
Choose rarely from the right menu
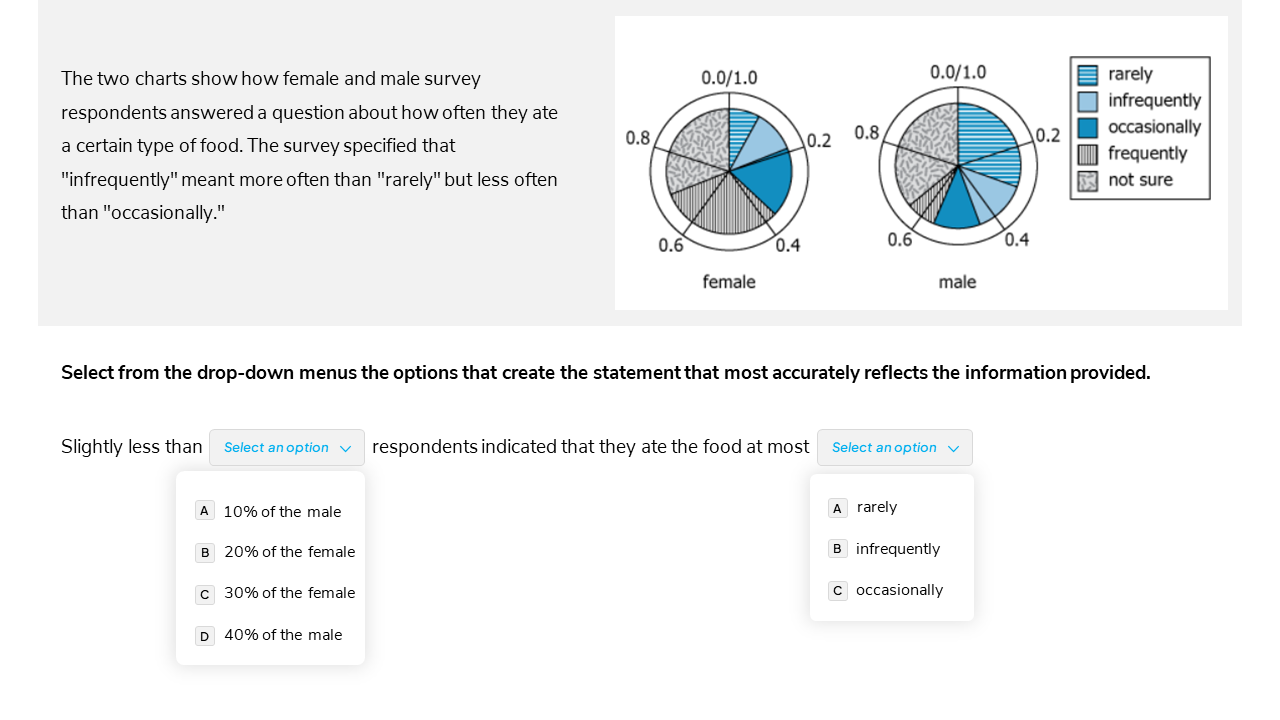(876, 507)
